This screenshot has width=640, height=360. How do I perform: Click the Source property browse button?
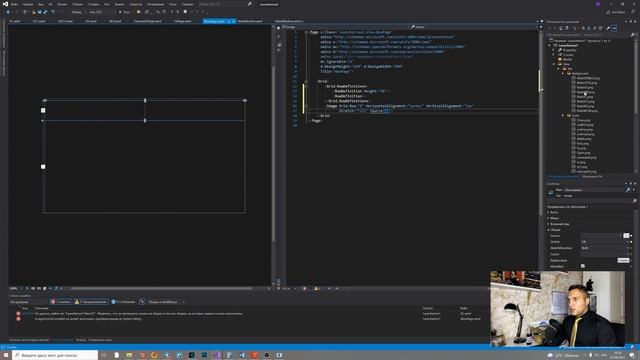626,236
